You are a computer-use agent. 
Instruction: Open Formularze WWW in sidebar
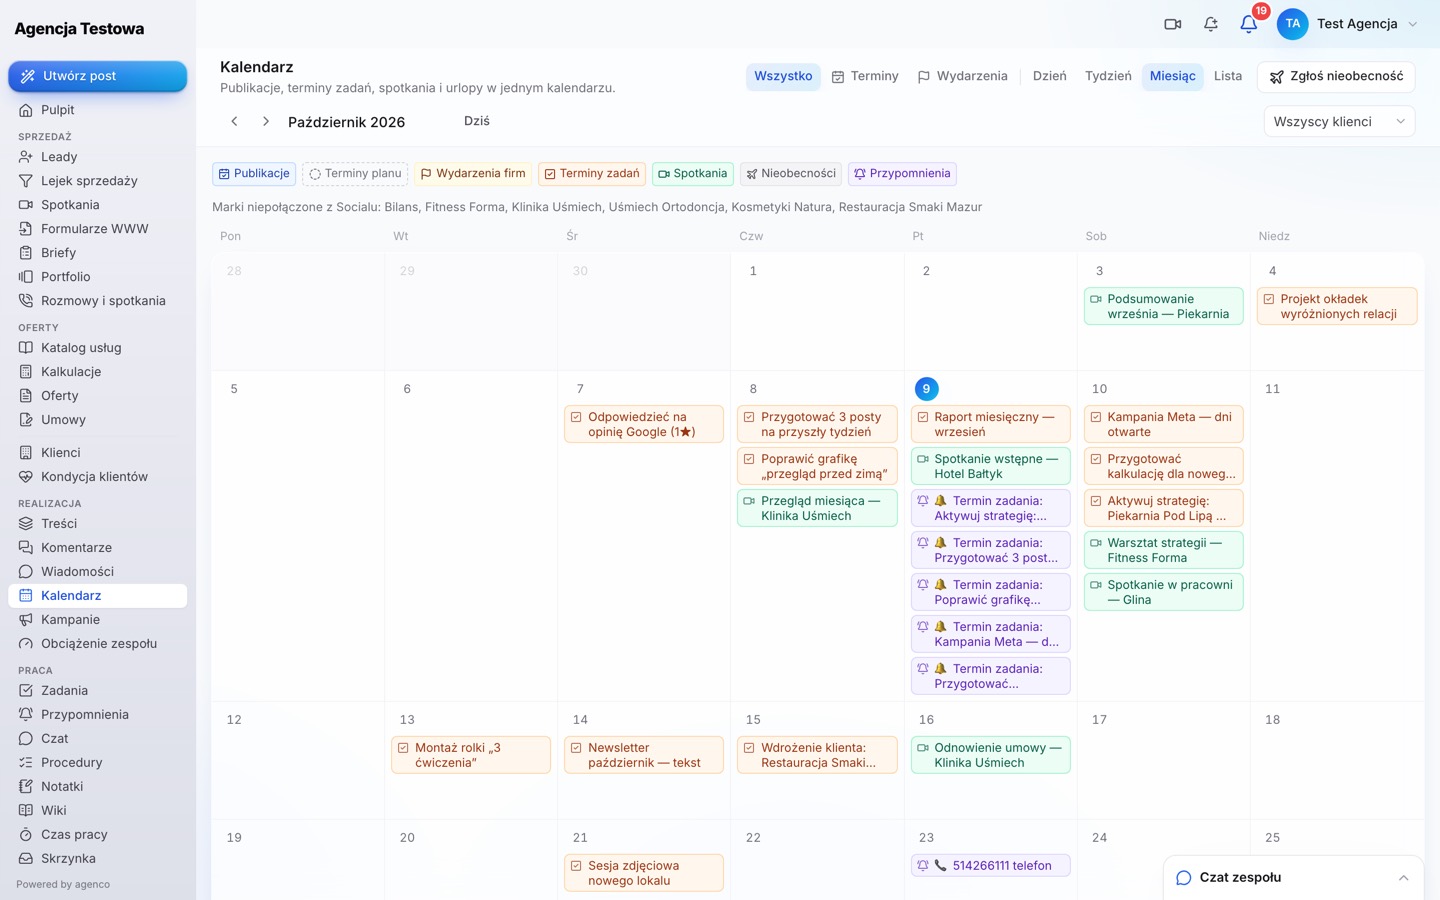click(97, 229)
